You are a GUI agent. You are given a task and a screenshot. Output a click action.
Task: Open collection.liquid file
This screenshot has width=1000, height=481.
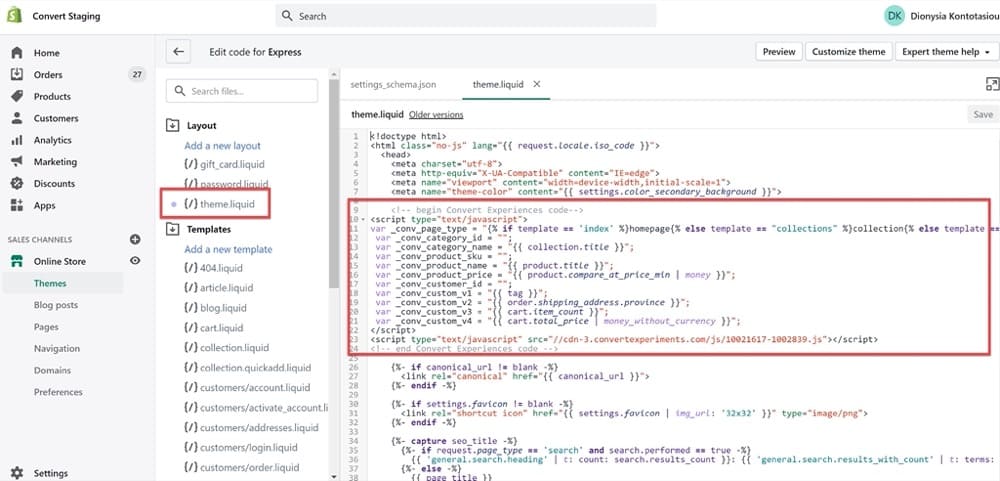tap(226, 348)
